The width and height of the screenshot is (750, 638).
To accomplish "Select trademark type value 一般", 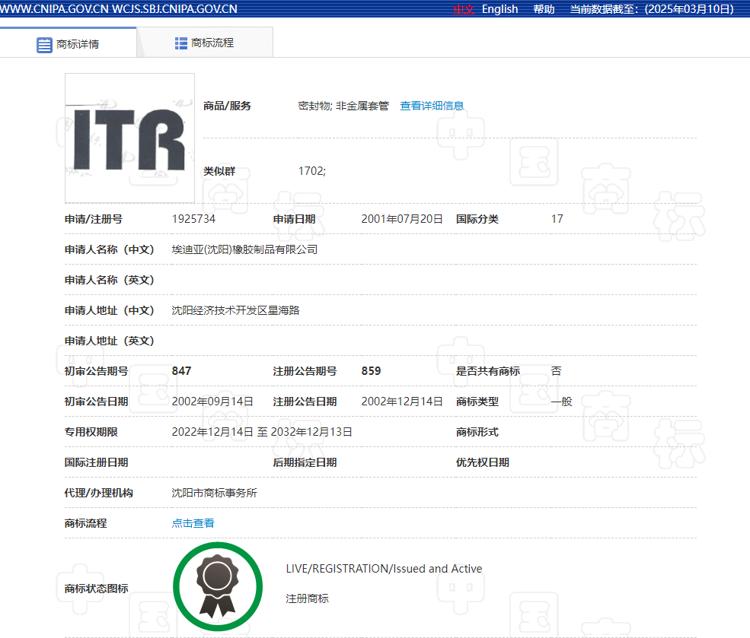I will click(562, 401).
